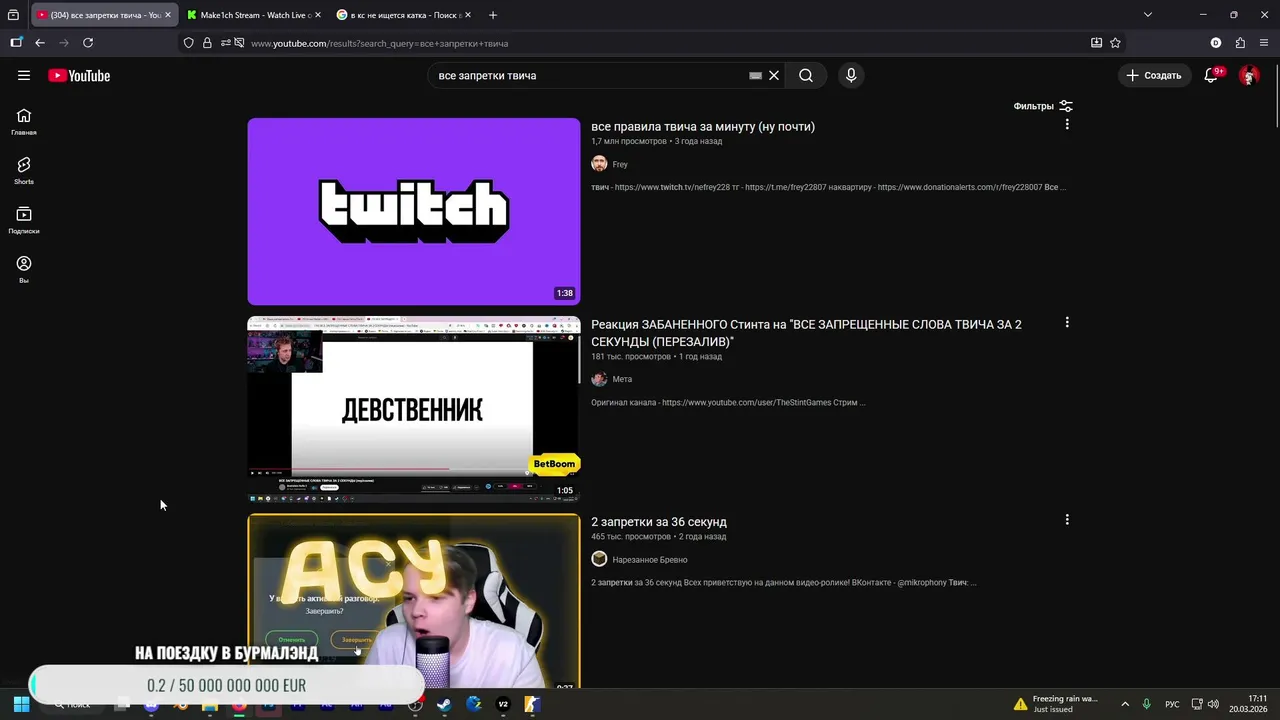Click the Нарезанное Бревно channel avatar

point(599,559)
